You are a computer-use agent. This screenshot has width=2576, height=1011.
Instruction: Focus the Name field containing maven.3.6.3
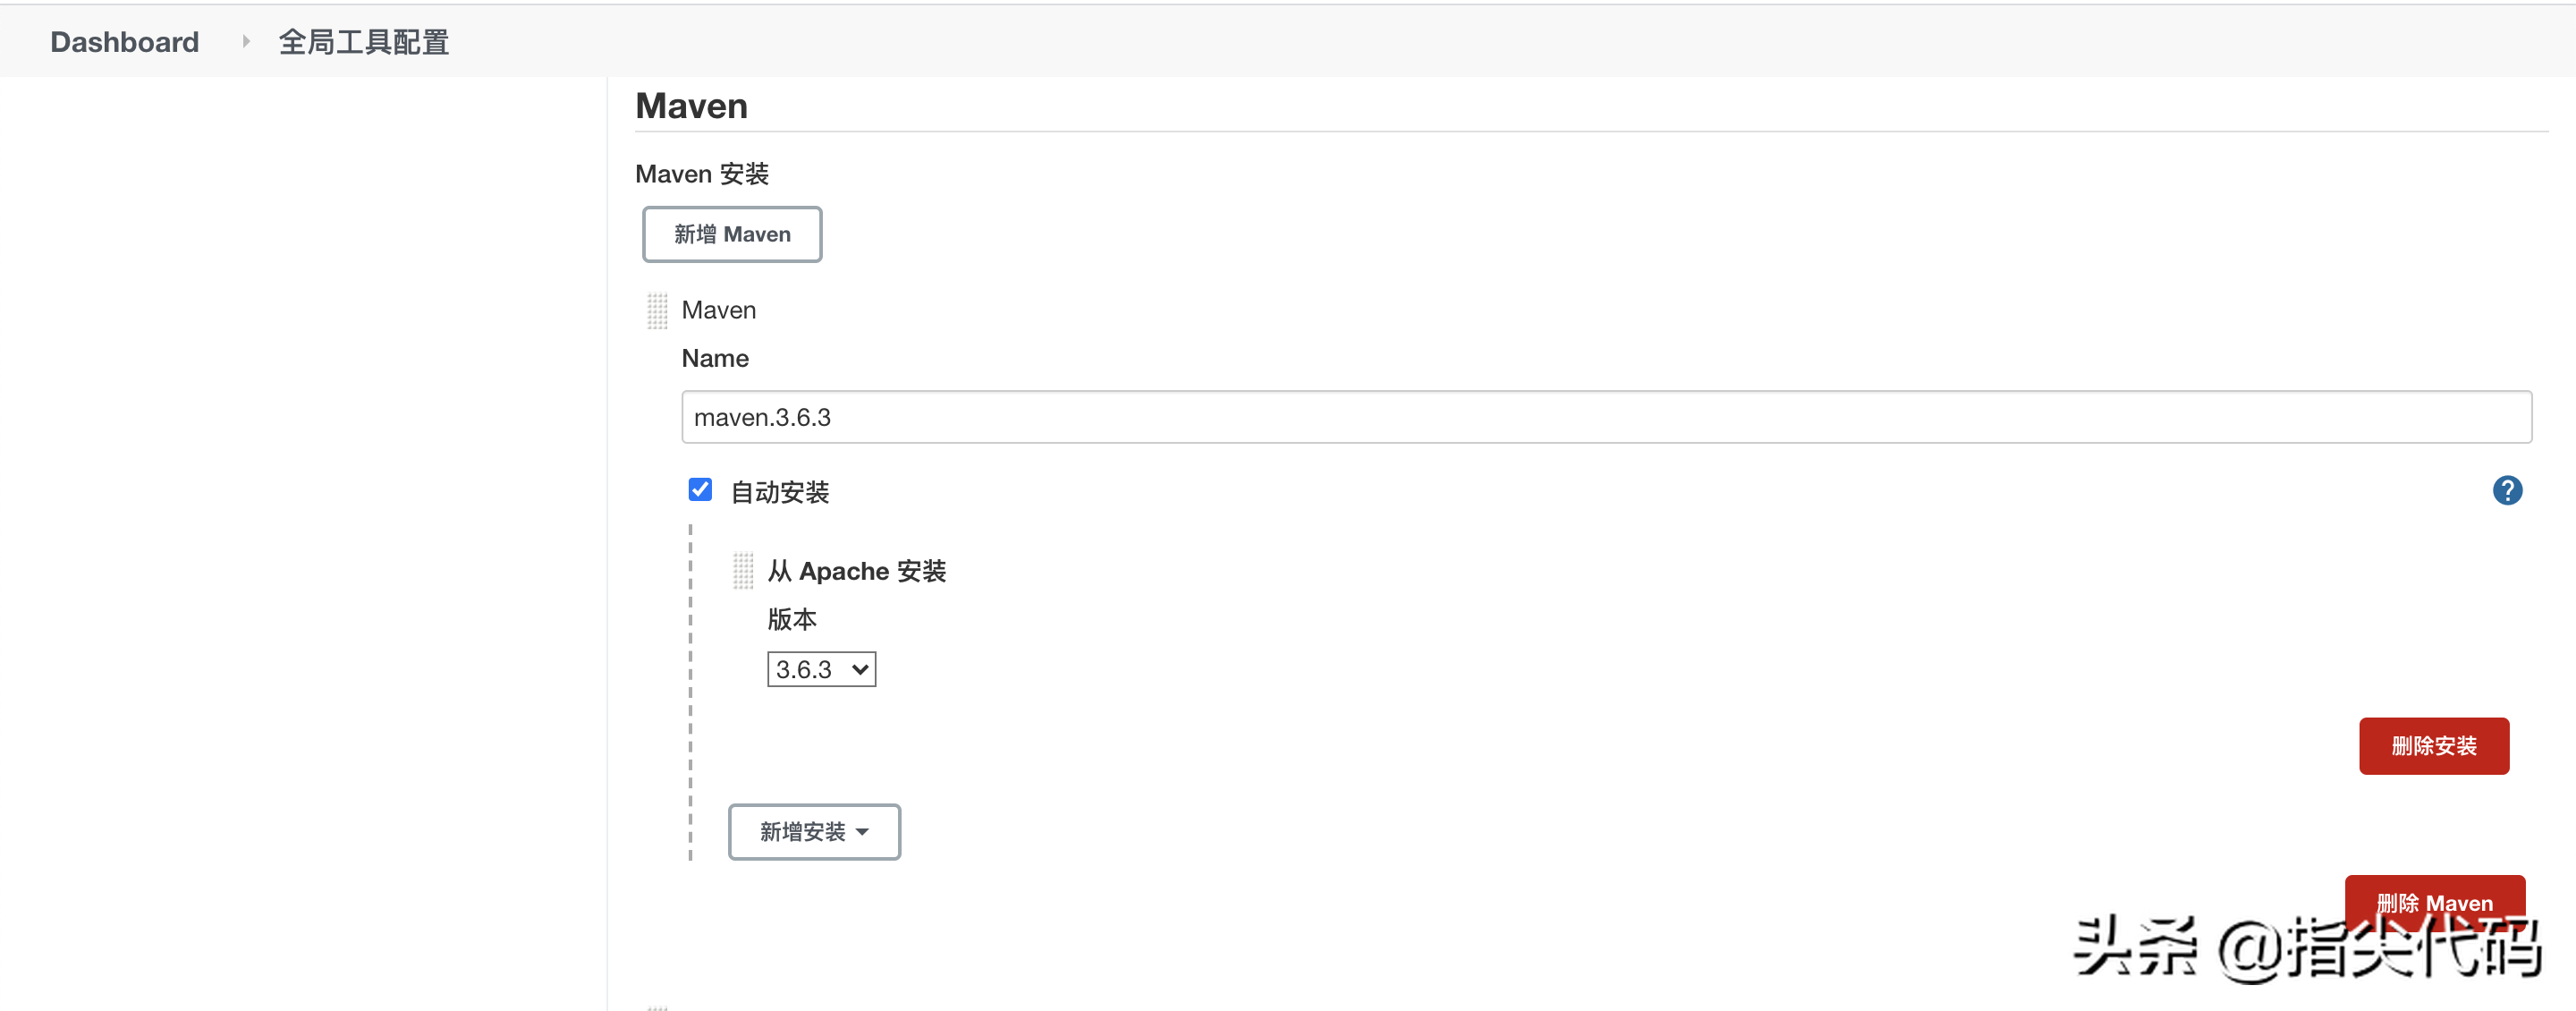(x=1605, y=417)
